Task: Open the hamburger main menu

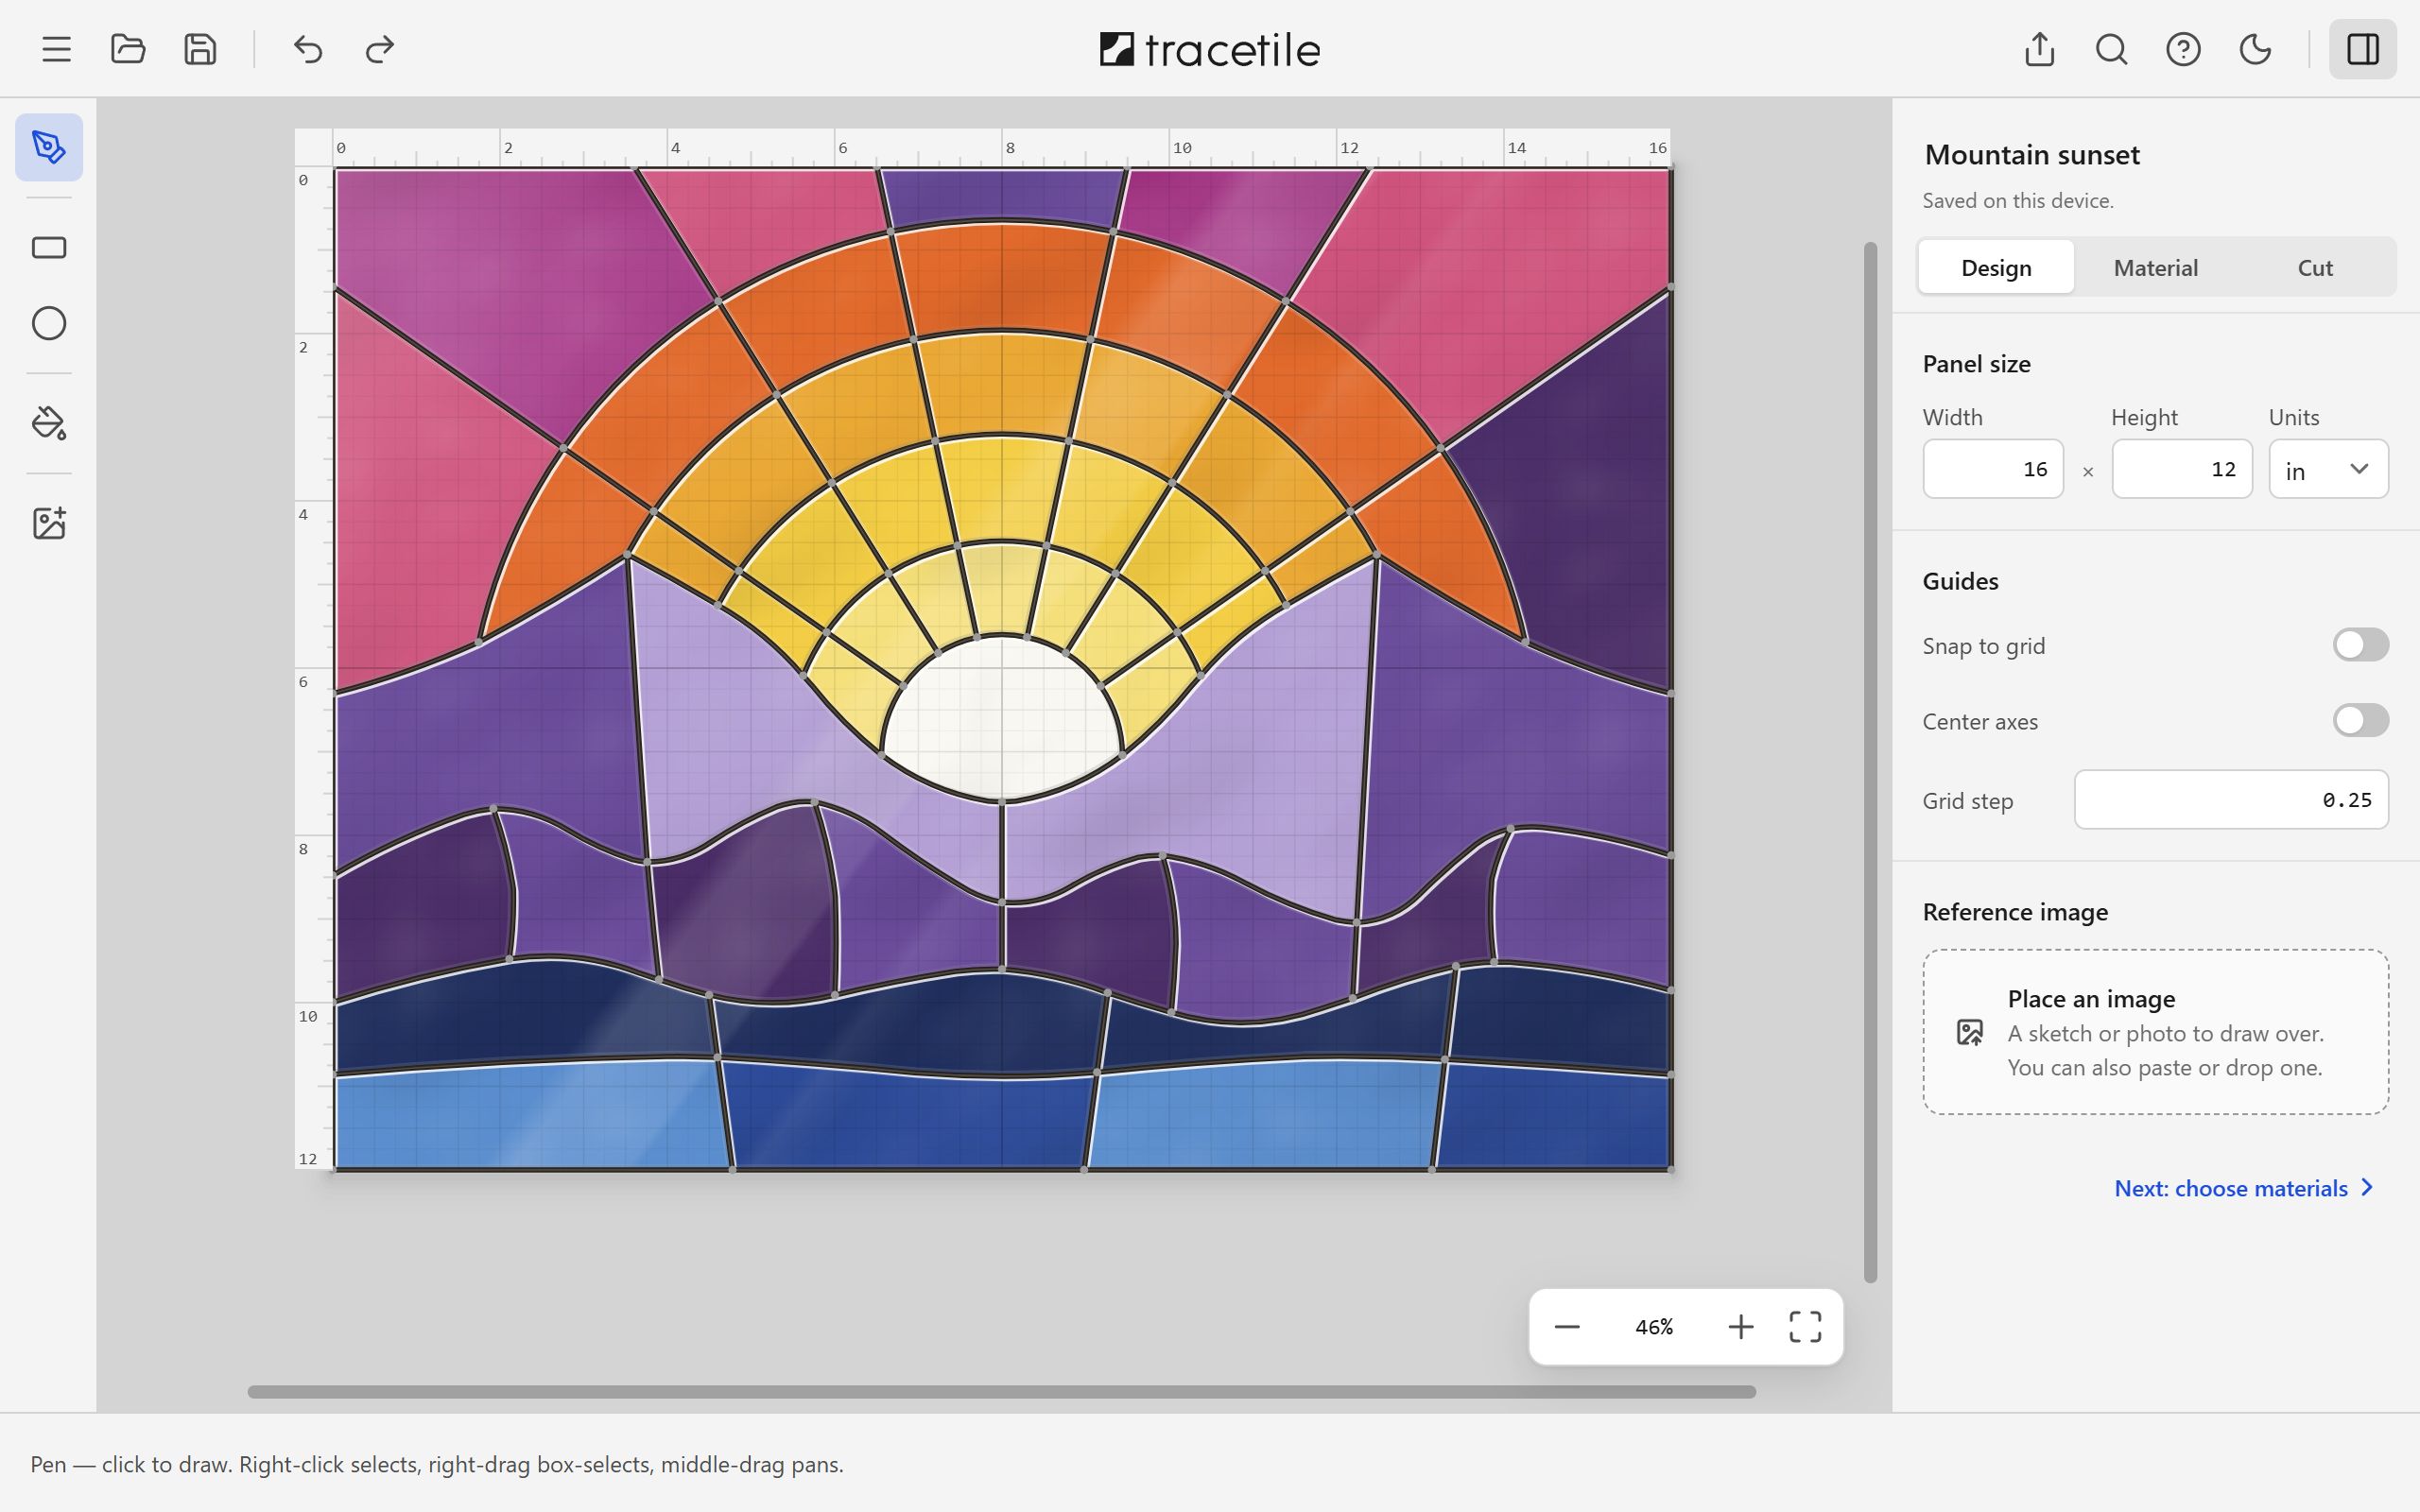Action: [57, 49]
